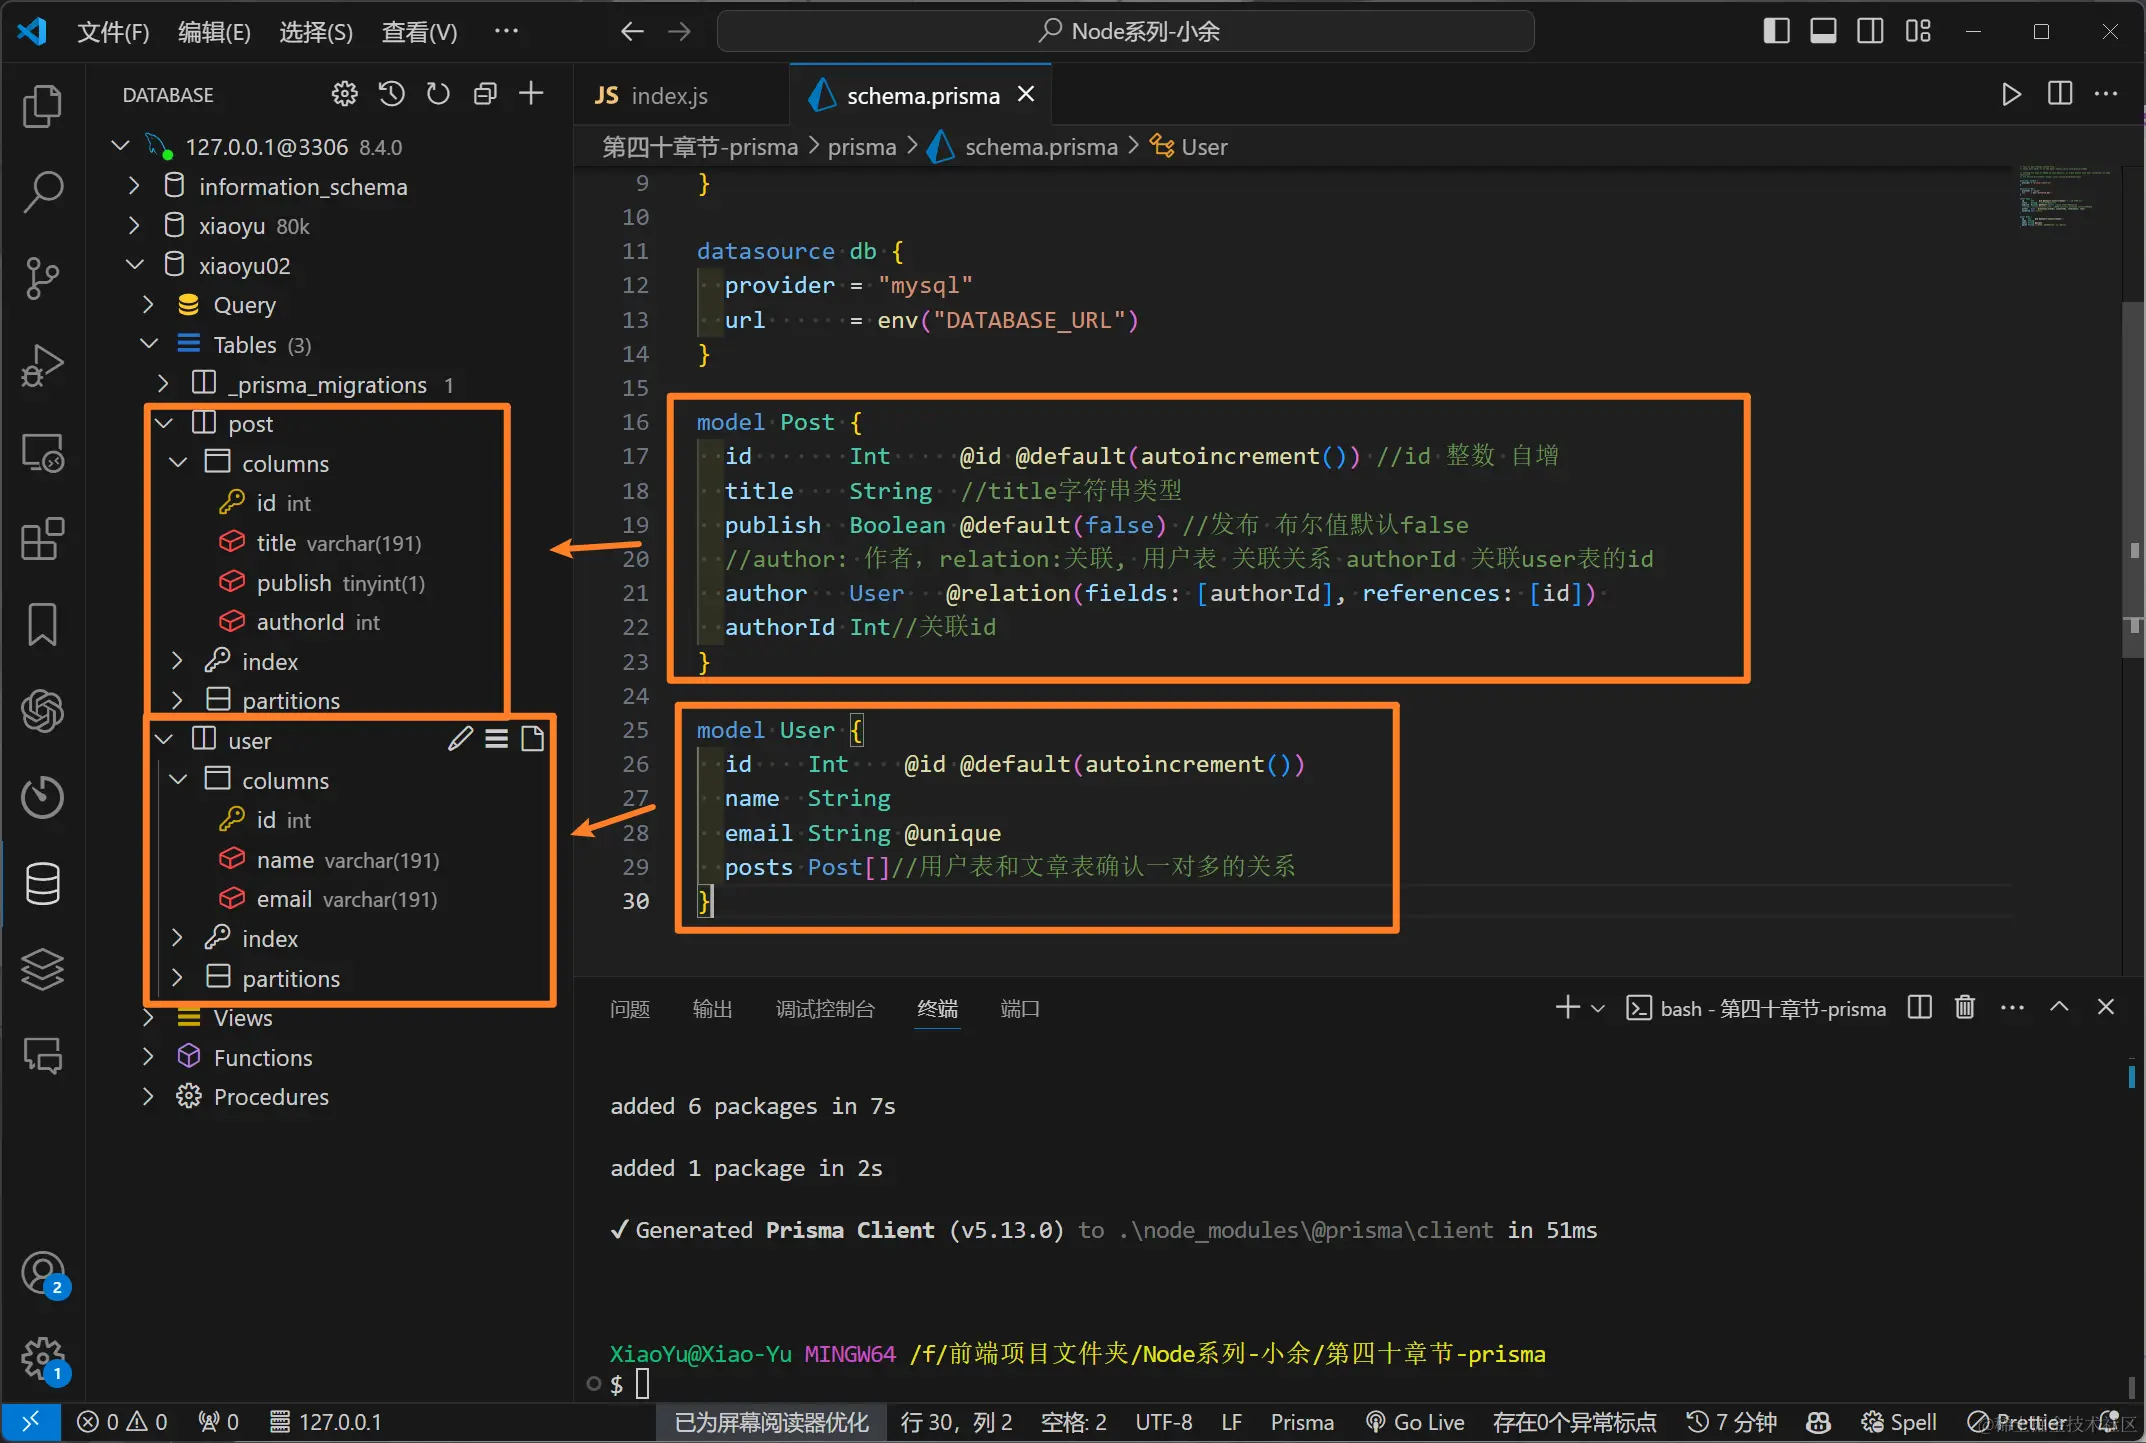Open the Source Control view
2146x1443 pixels.
click(42, 278)
